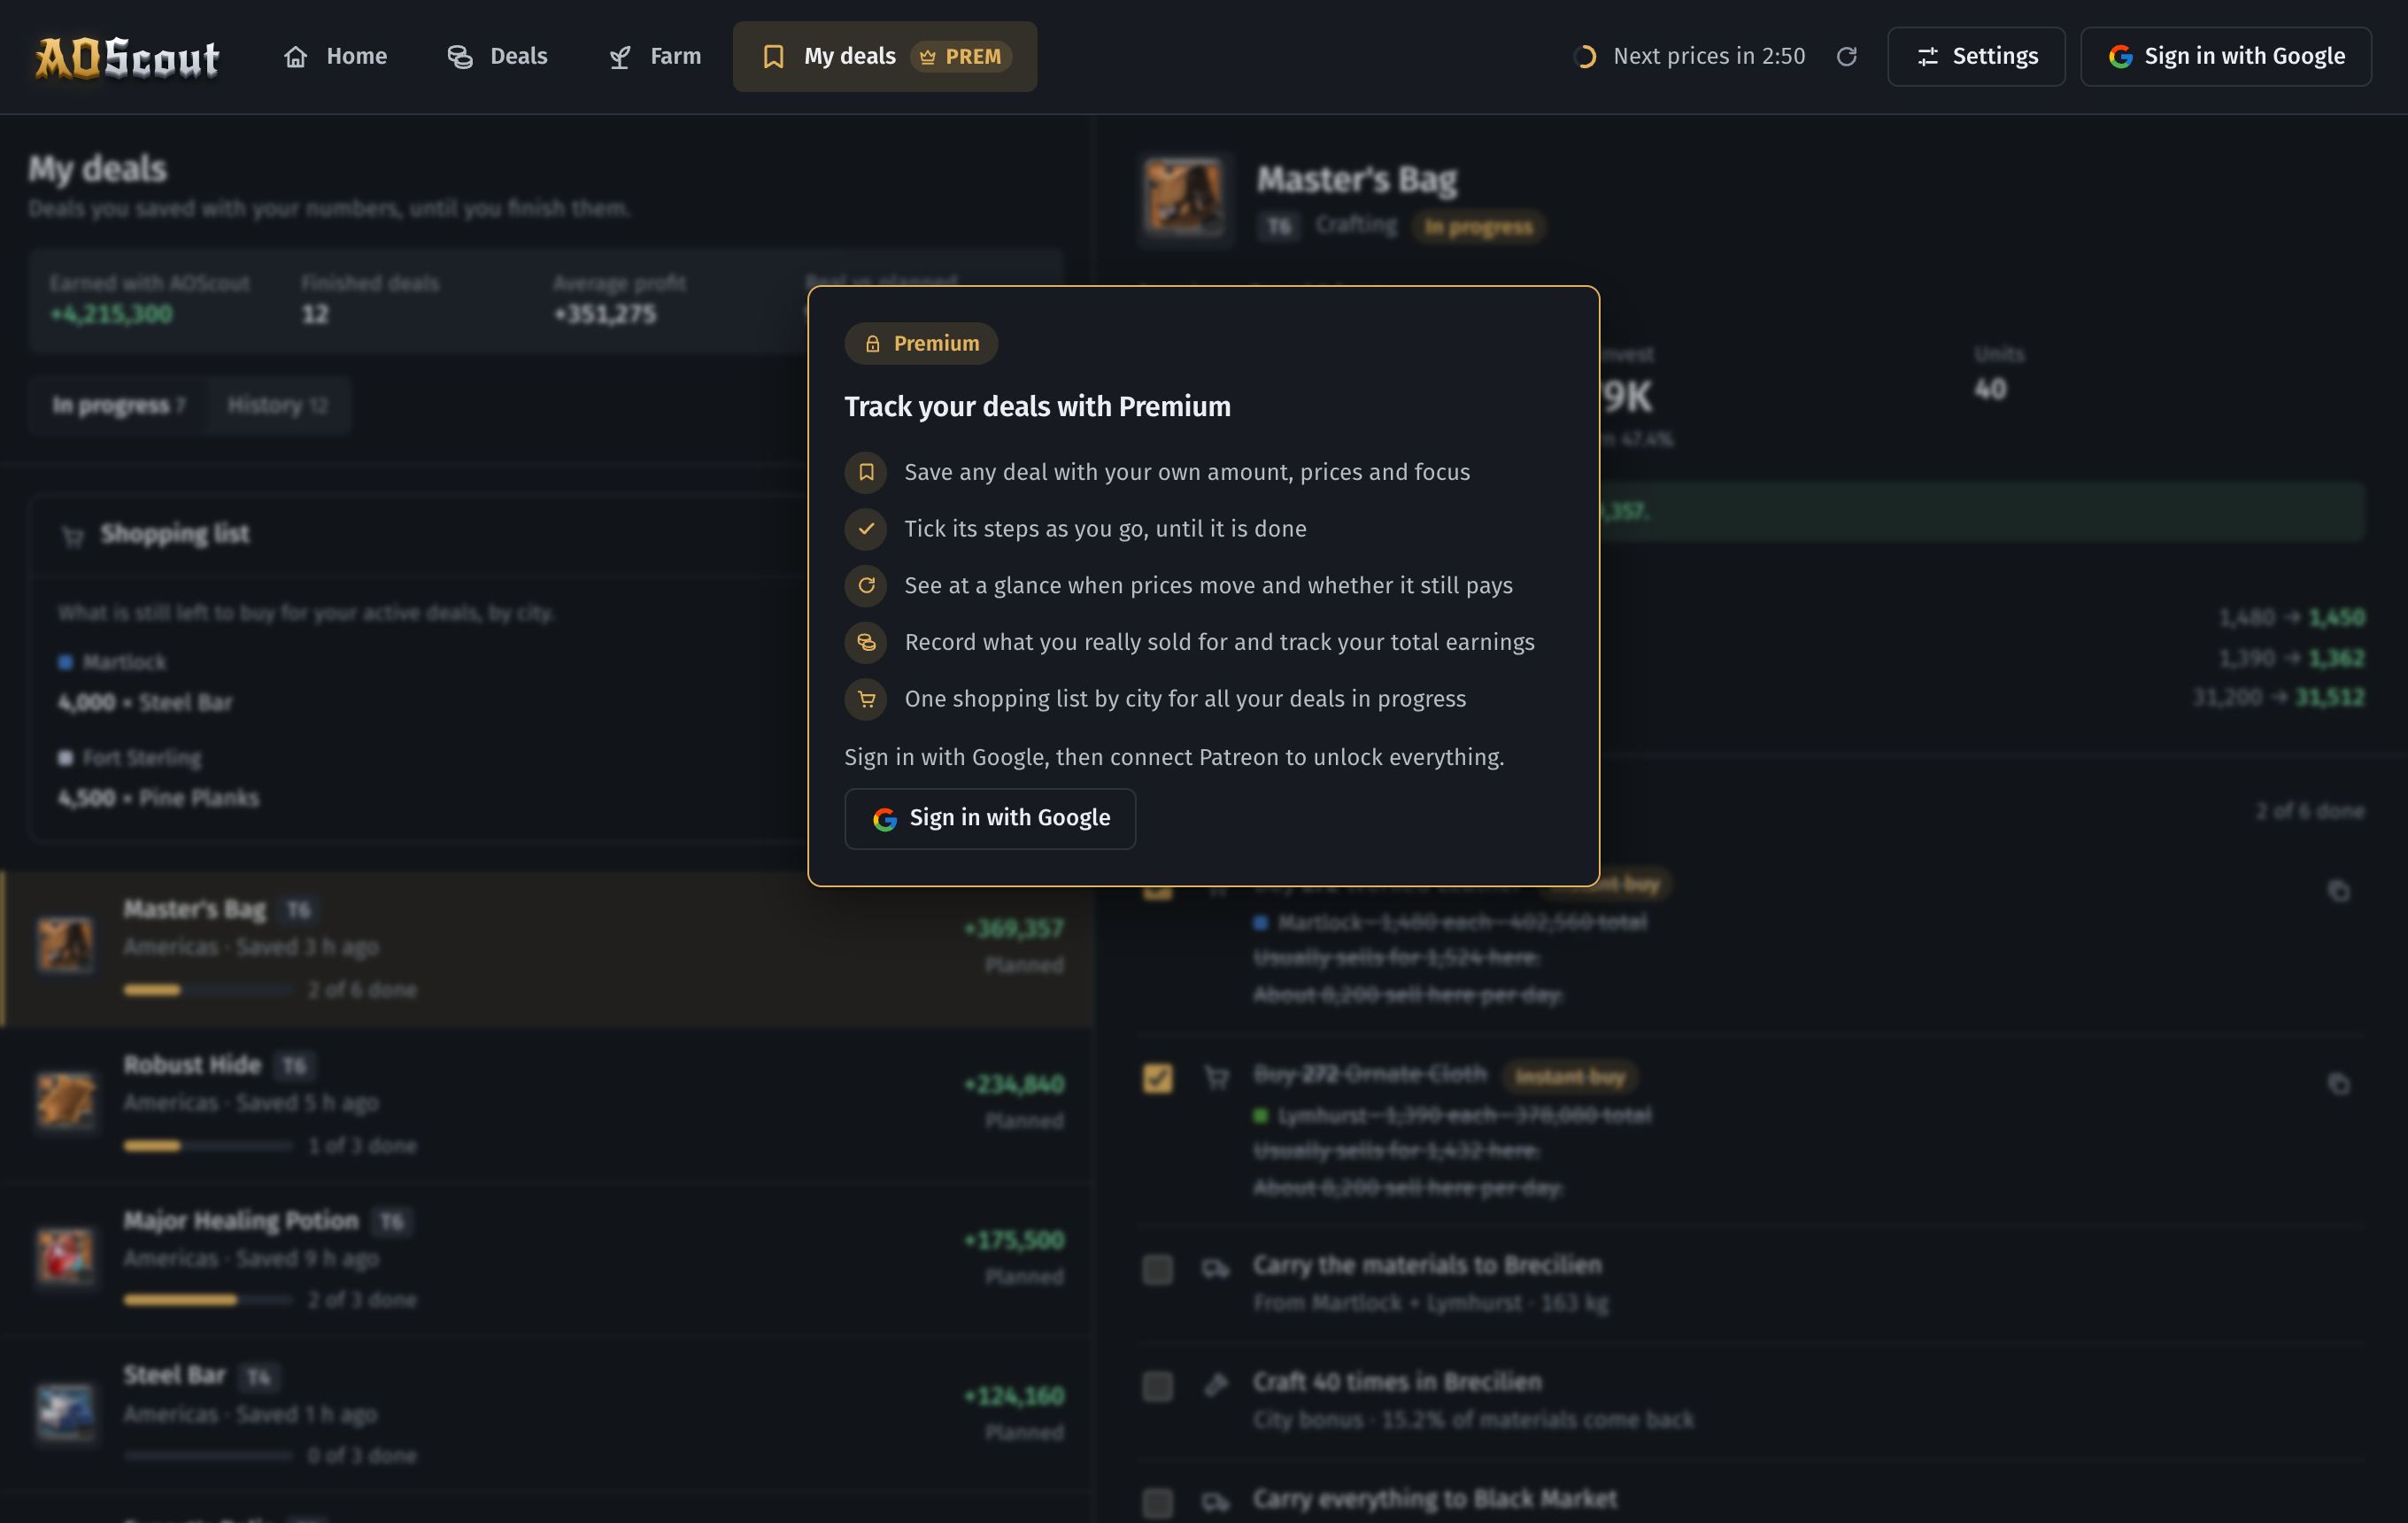Viewport: 2408px width, 1523px height.
Task: Click Sign in with Google in header
Action: point(2226,57)
